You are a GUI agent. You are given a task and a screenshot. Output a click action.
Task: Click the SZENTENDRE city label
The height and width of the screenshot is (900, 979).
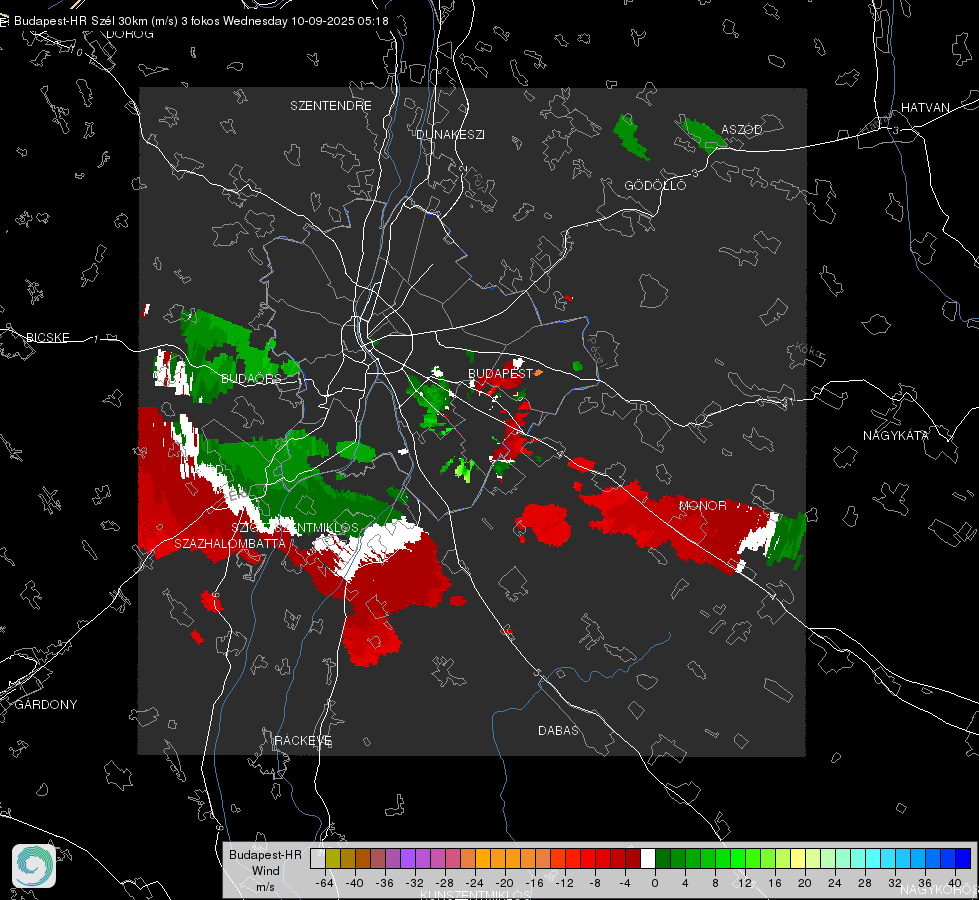[x=330, y=106]
